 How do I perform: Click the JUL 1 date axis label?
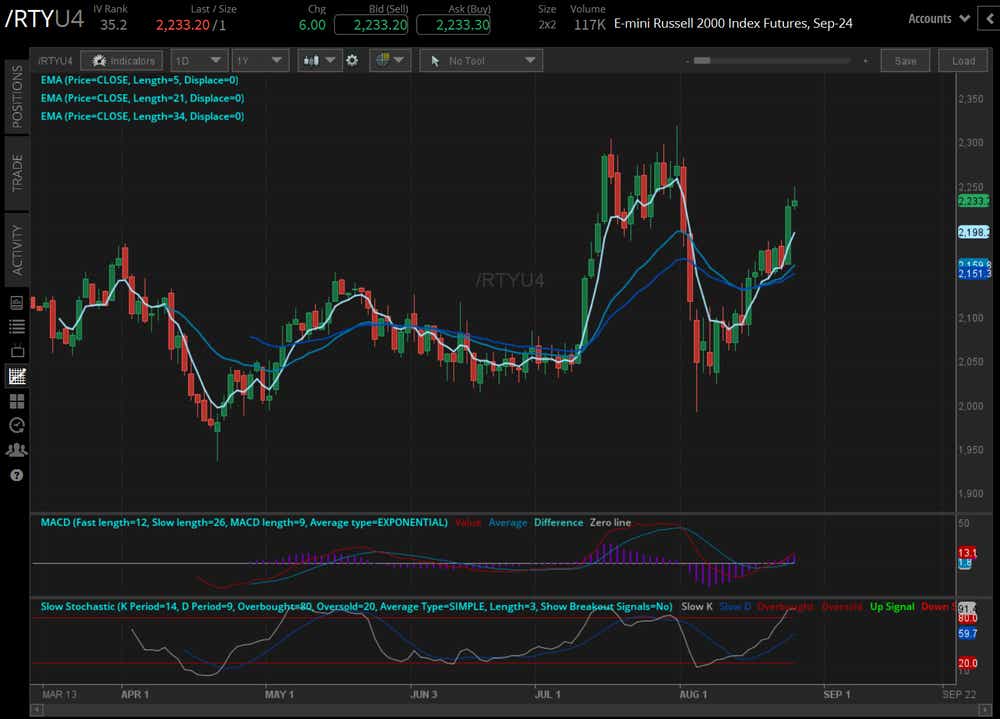tap(548, 695)
